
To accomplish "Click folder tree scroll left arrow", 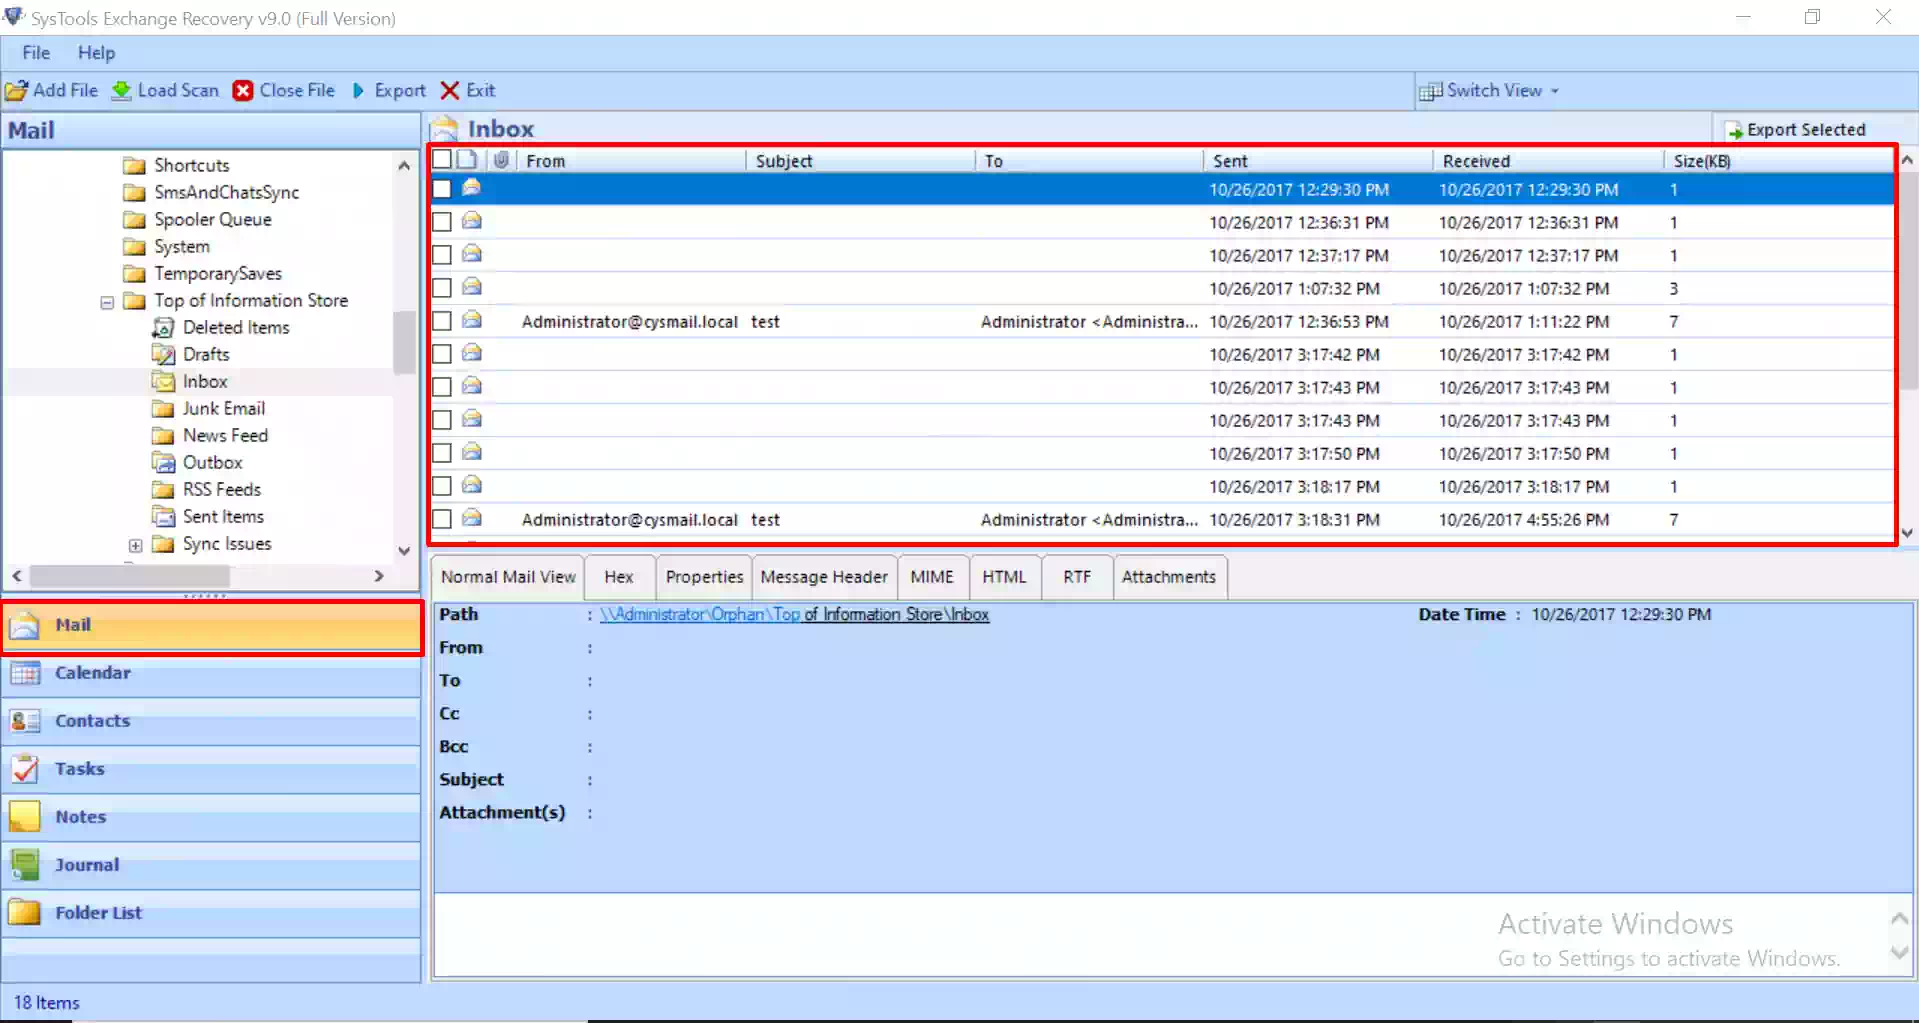I will pos(17,576).
